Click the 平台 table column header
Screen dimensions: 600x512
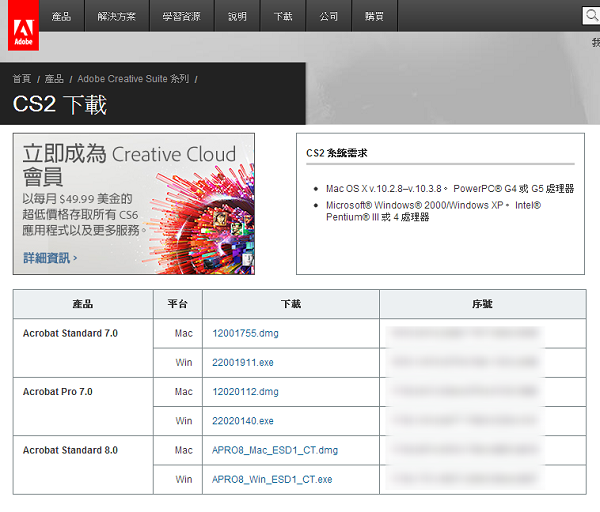pos(178,304)
